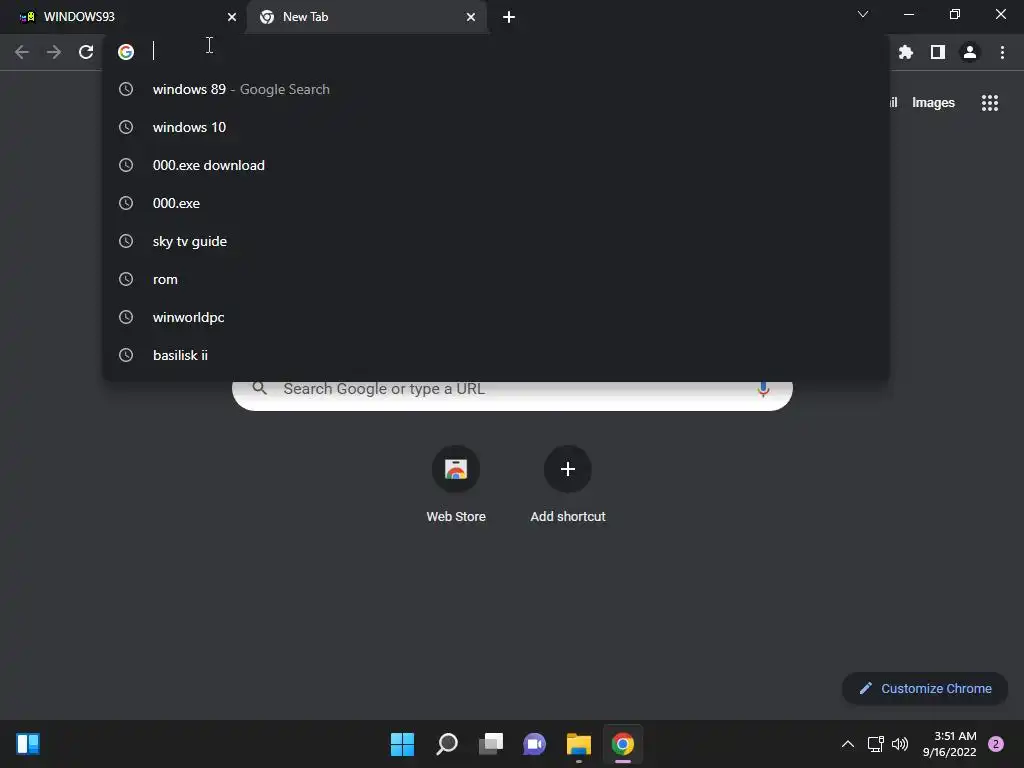Close the New Tab tab
The image size is (1024, 768).
471,17
